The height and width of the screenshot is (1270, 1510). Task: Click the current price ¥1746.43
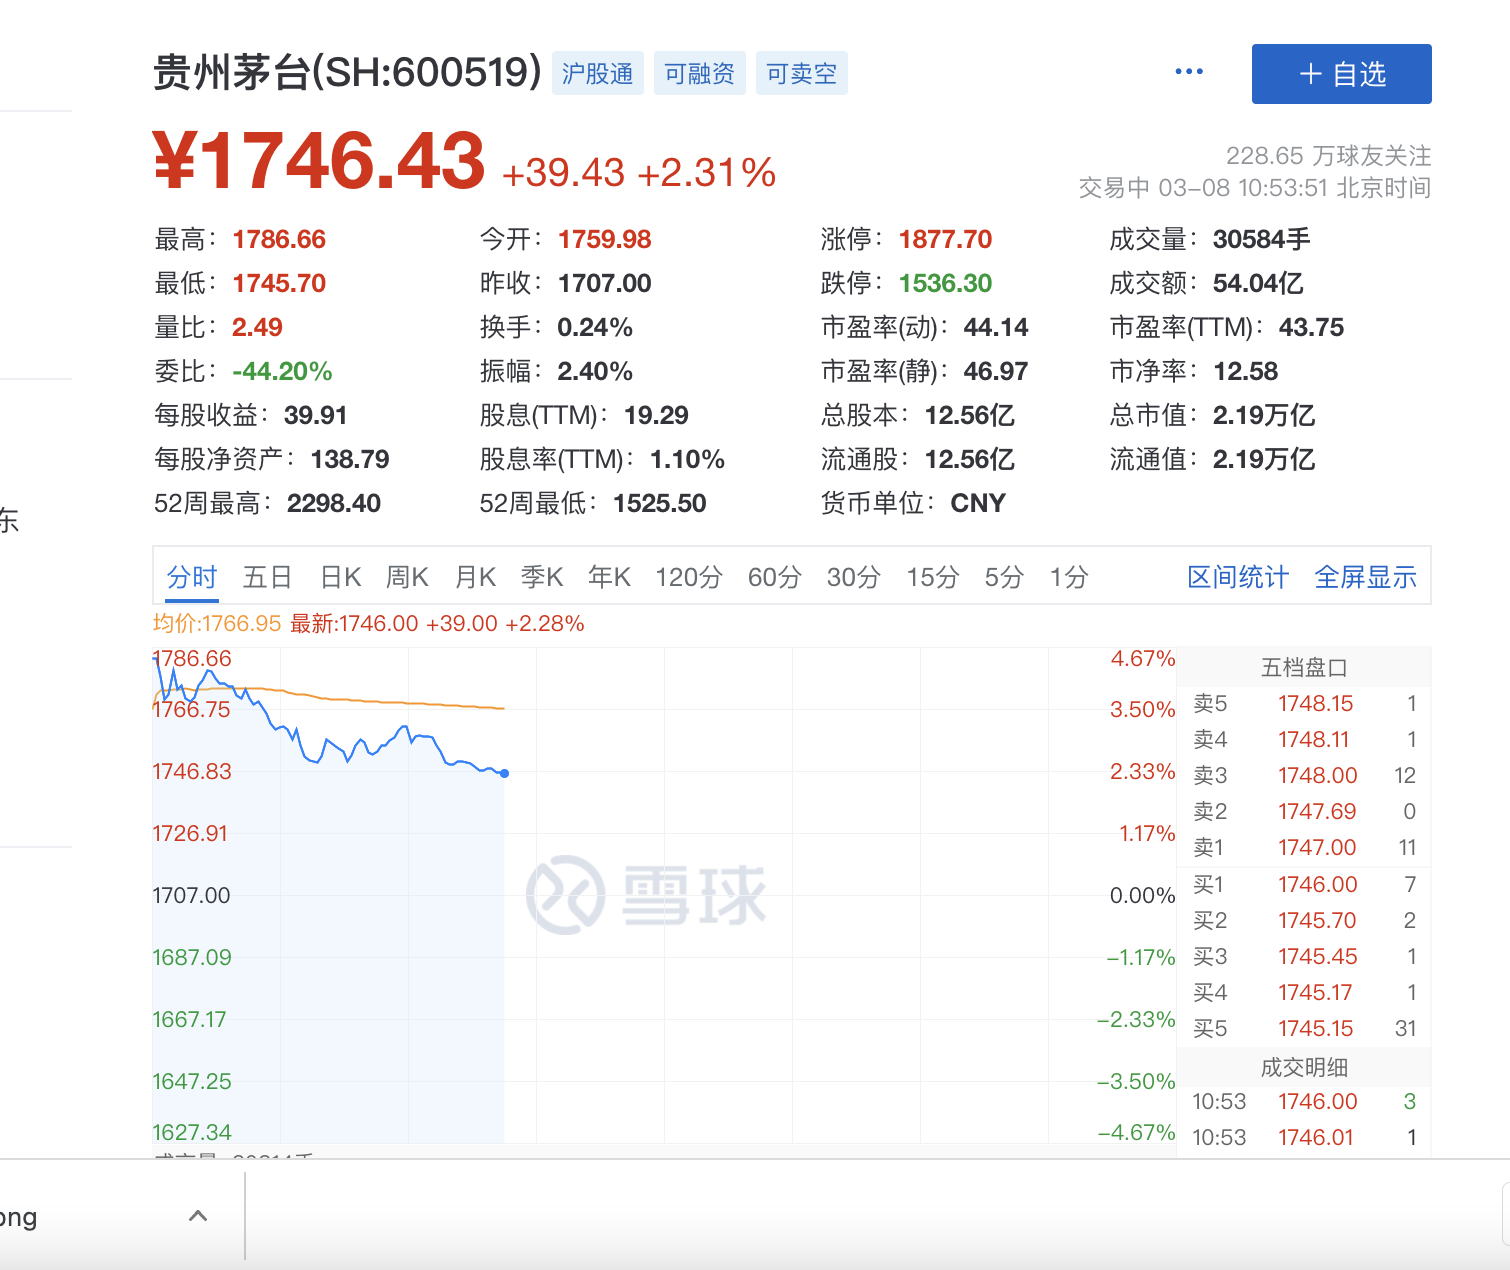point(319,160)
